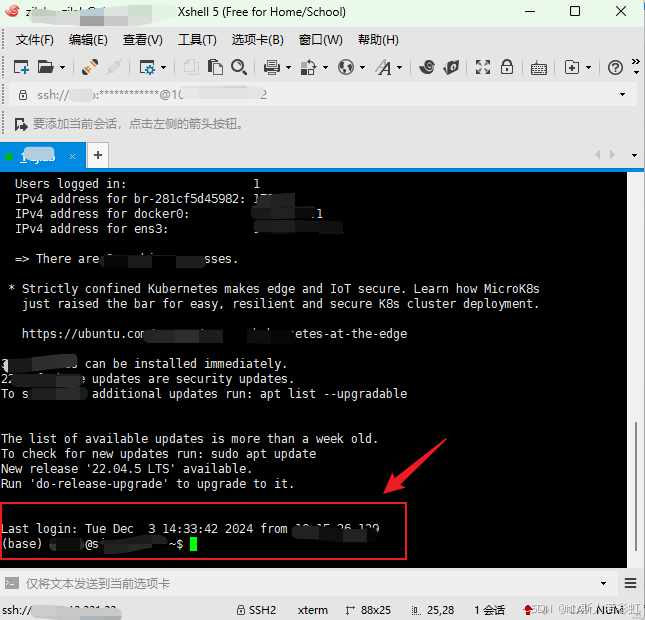
Task: Expand the Open folder dropdown arrow
Action: pos(63,67)
